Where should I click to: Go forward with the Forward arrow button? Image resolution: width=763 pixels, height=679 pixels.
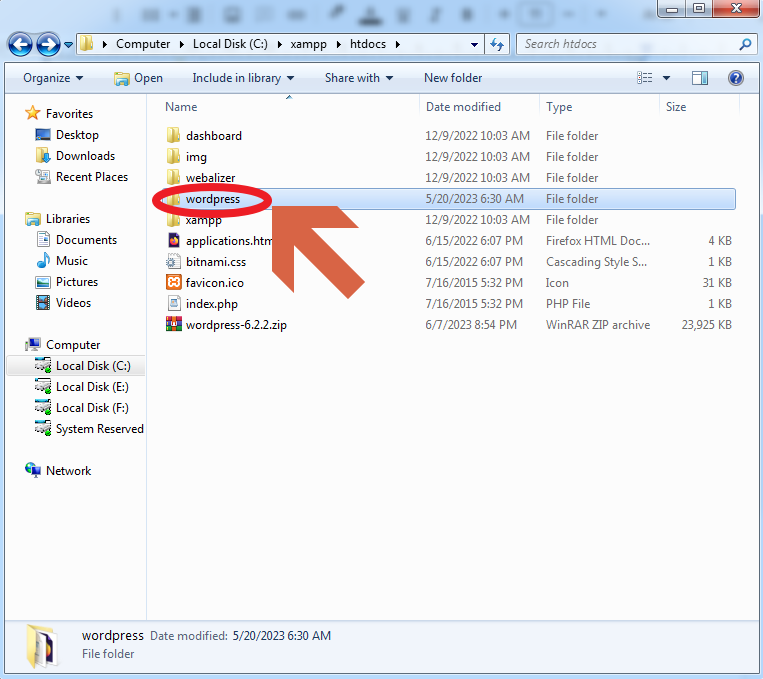click(48, 45)
